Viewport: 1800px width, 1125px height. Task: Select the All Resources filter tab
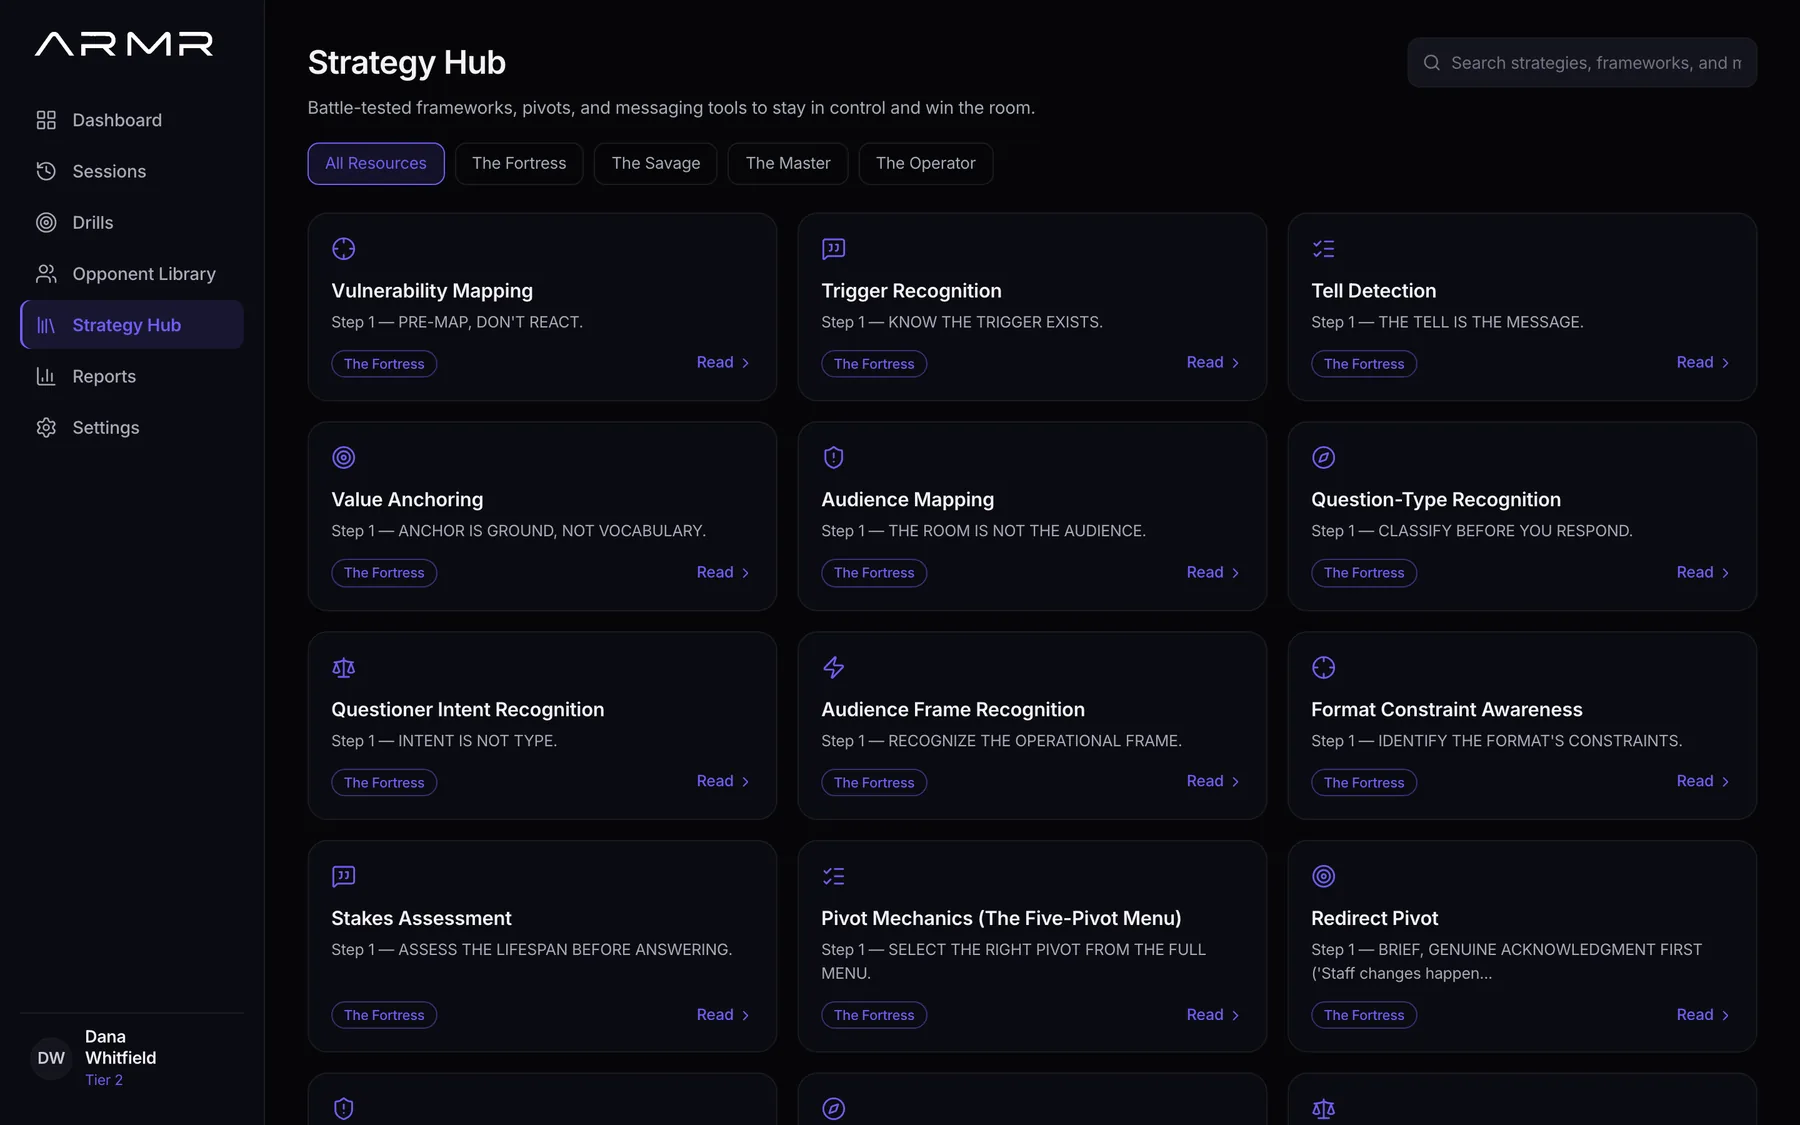pos(376,163)
